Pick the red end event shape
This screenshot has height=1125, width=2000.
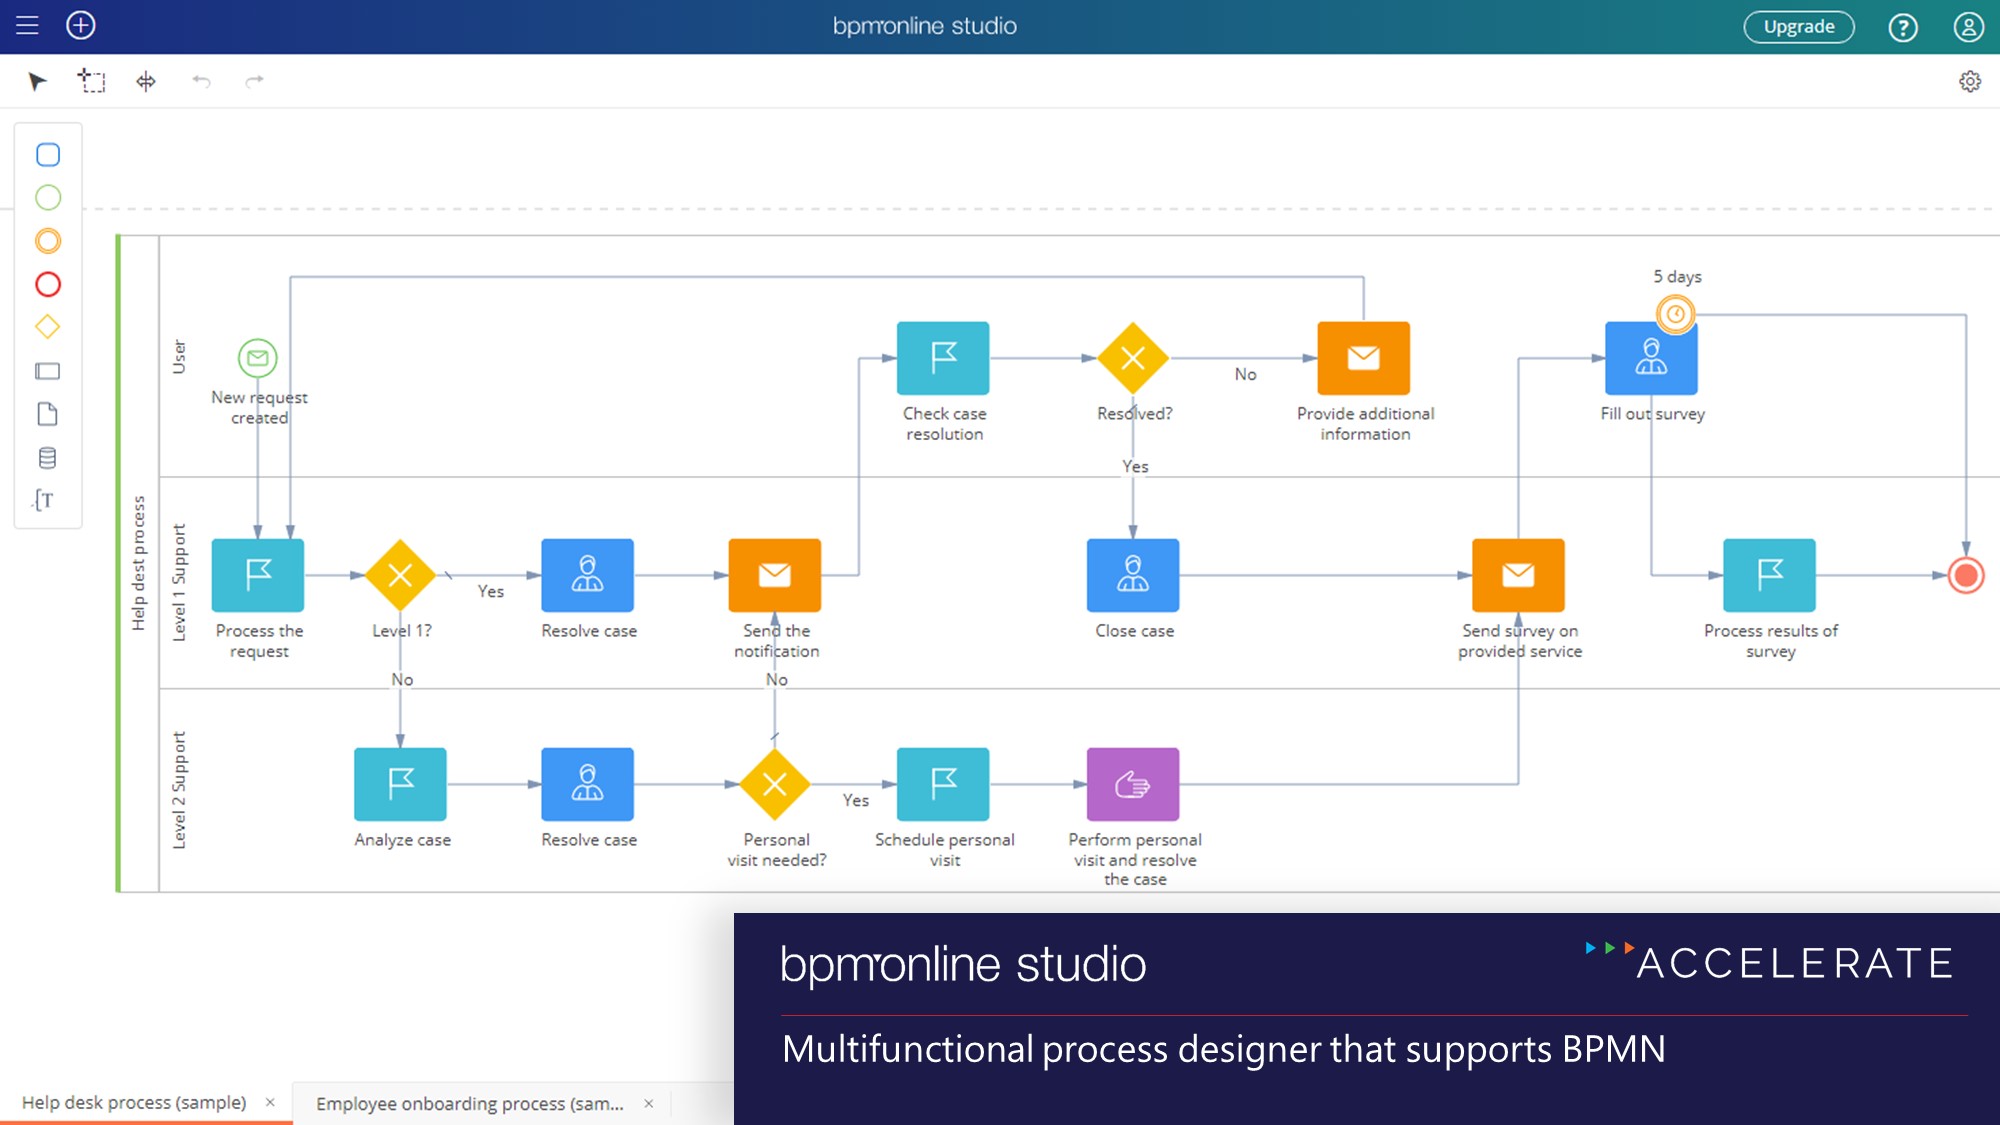tap(48, 285)
